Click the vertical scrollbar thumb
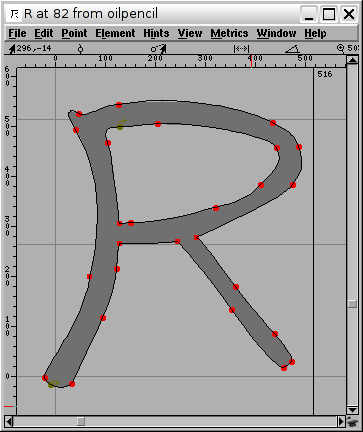Image resolution: width=363 pixels, height=432 pixels. click(x=352, y=304)
